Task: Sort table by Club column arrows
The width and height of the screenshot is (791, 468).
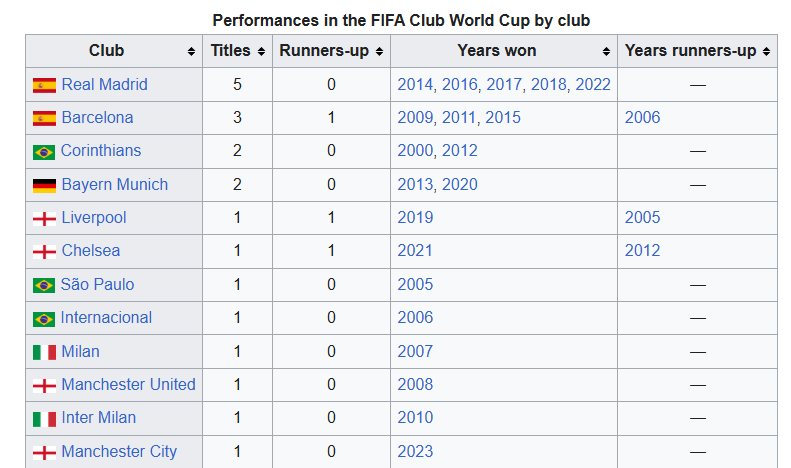Action: coord(191,51)
